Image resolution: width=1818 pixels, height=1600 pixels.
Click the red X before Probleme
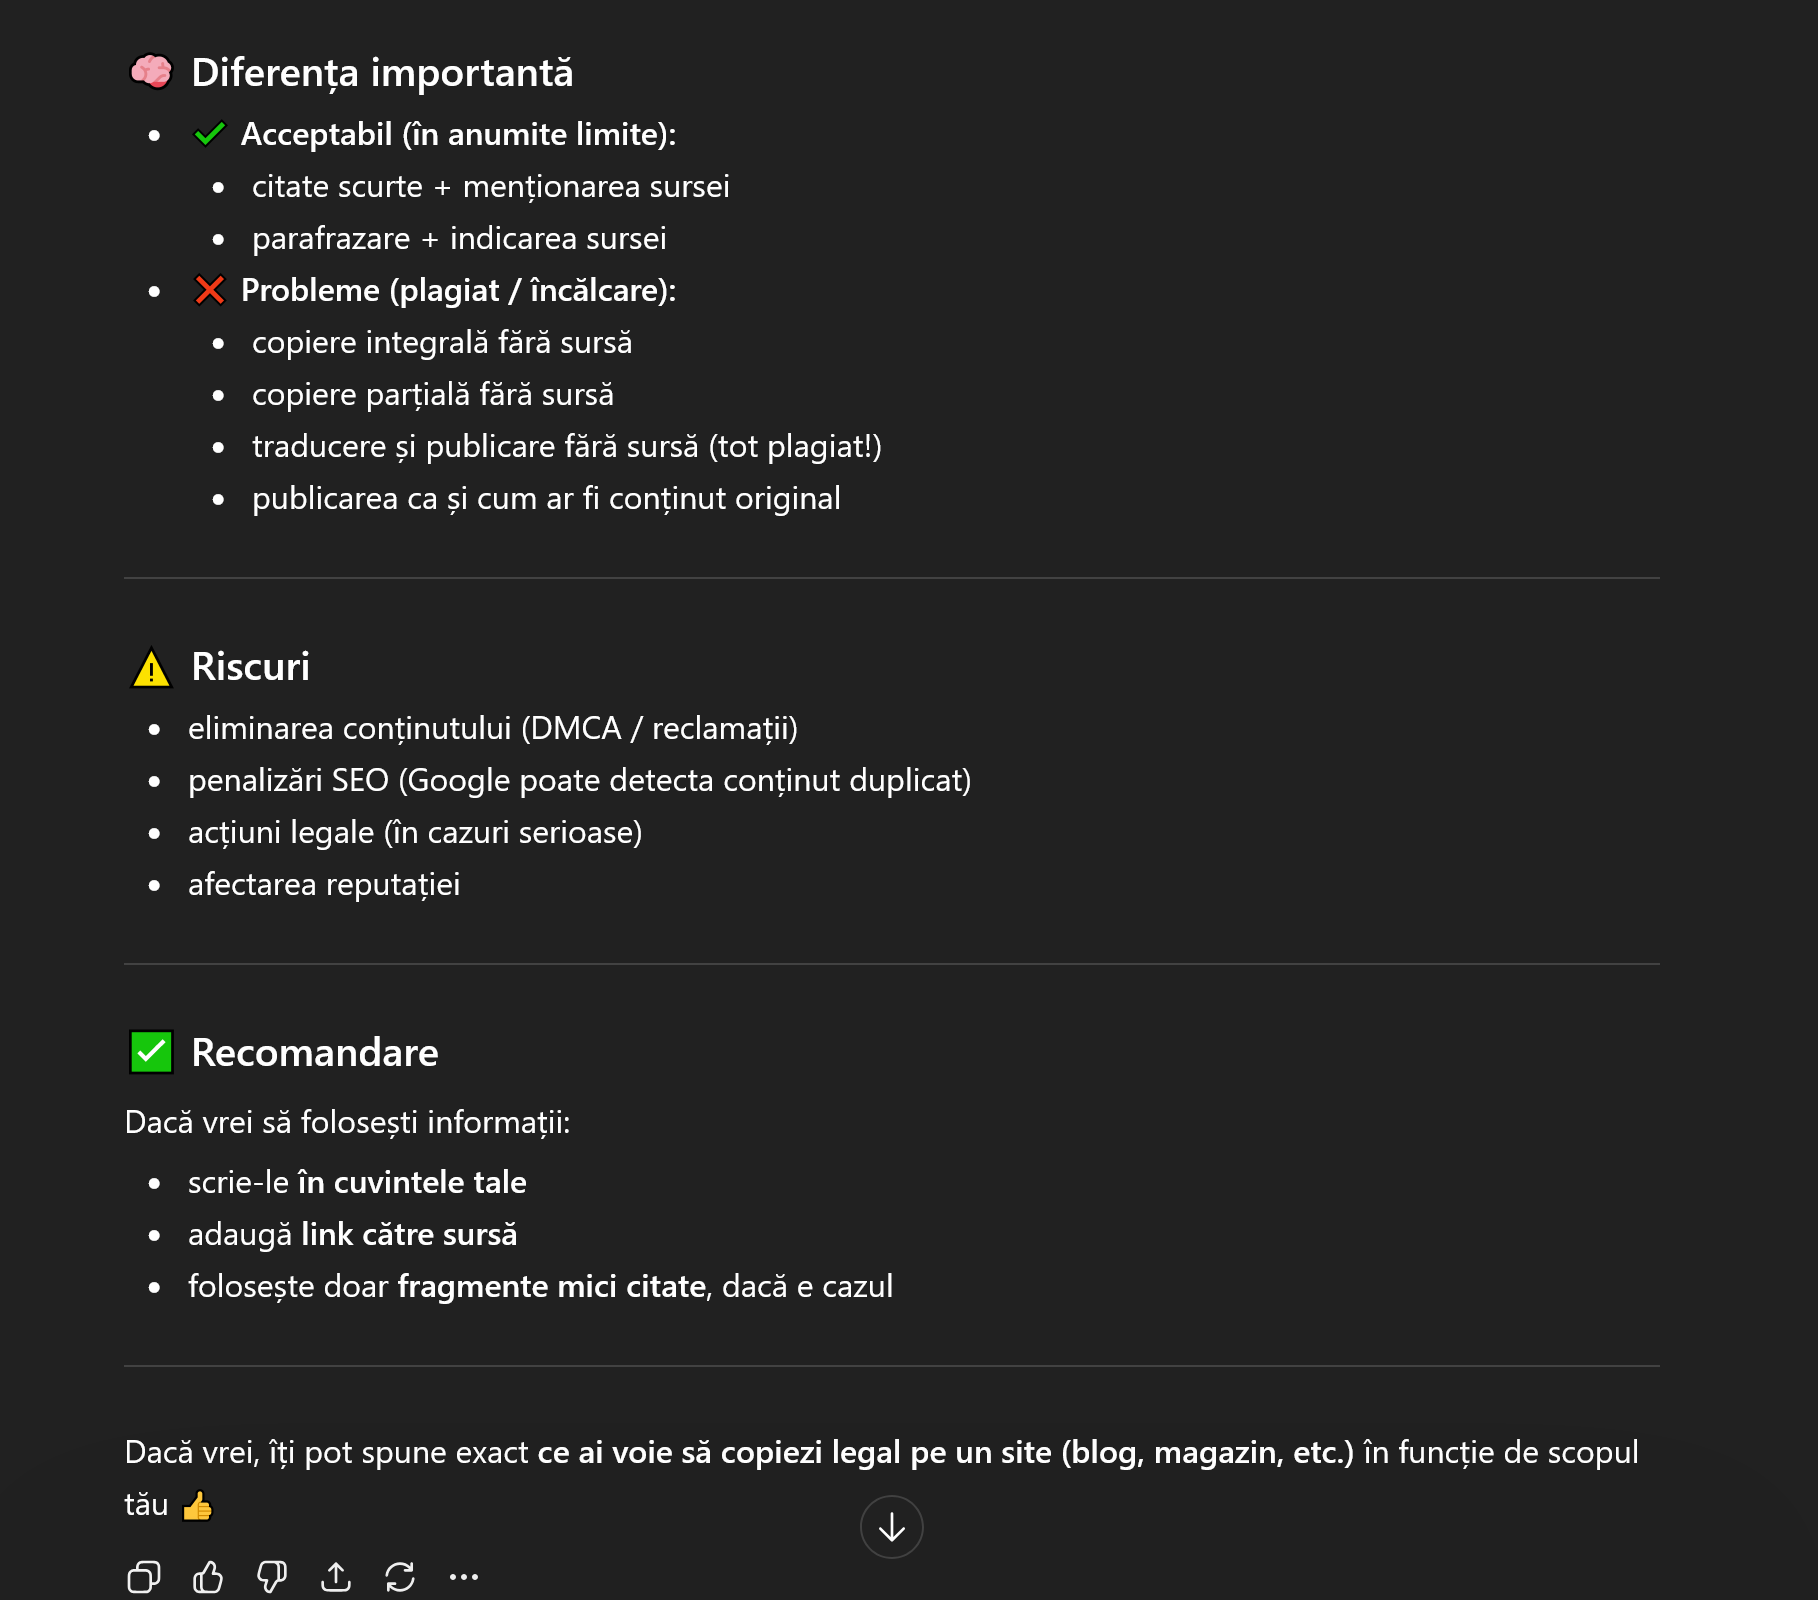(x=209, y=290)
